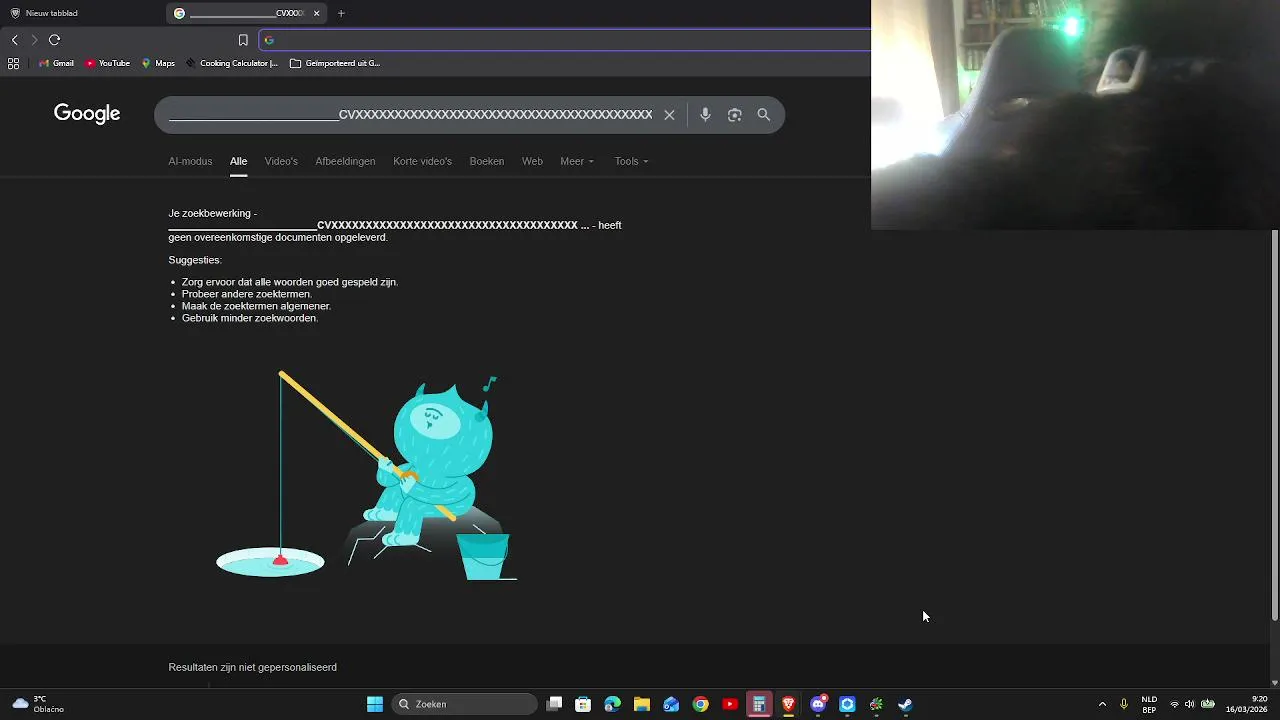This screenshot has height=720, width=1280.
Task: Open Google Lens image search
Action: coord(735,115)
